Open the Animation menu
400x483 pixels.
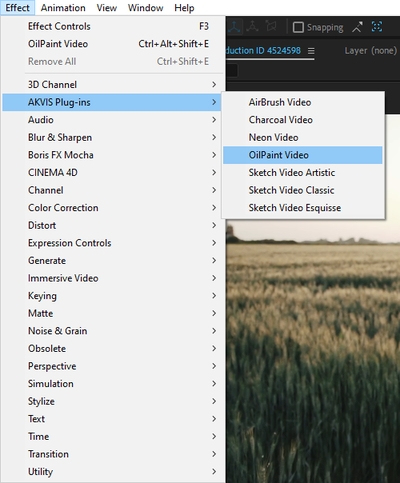[x=63, y=8]
